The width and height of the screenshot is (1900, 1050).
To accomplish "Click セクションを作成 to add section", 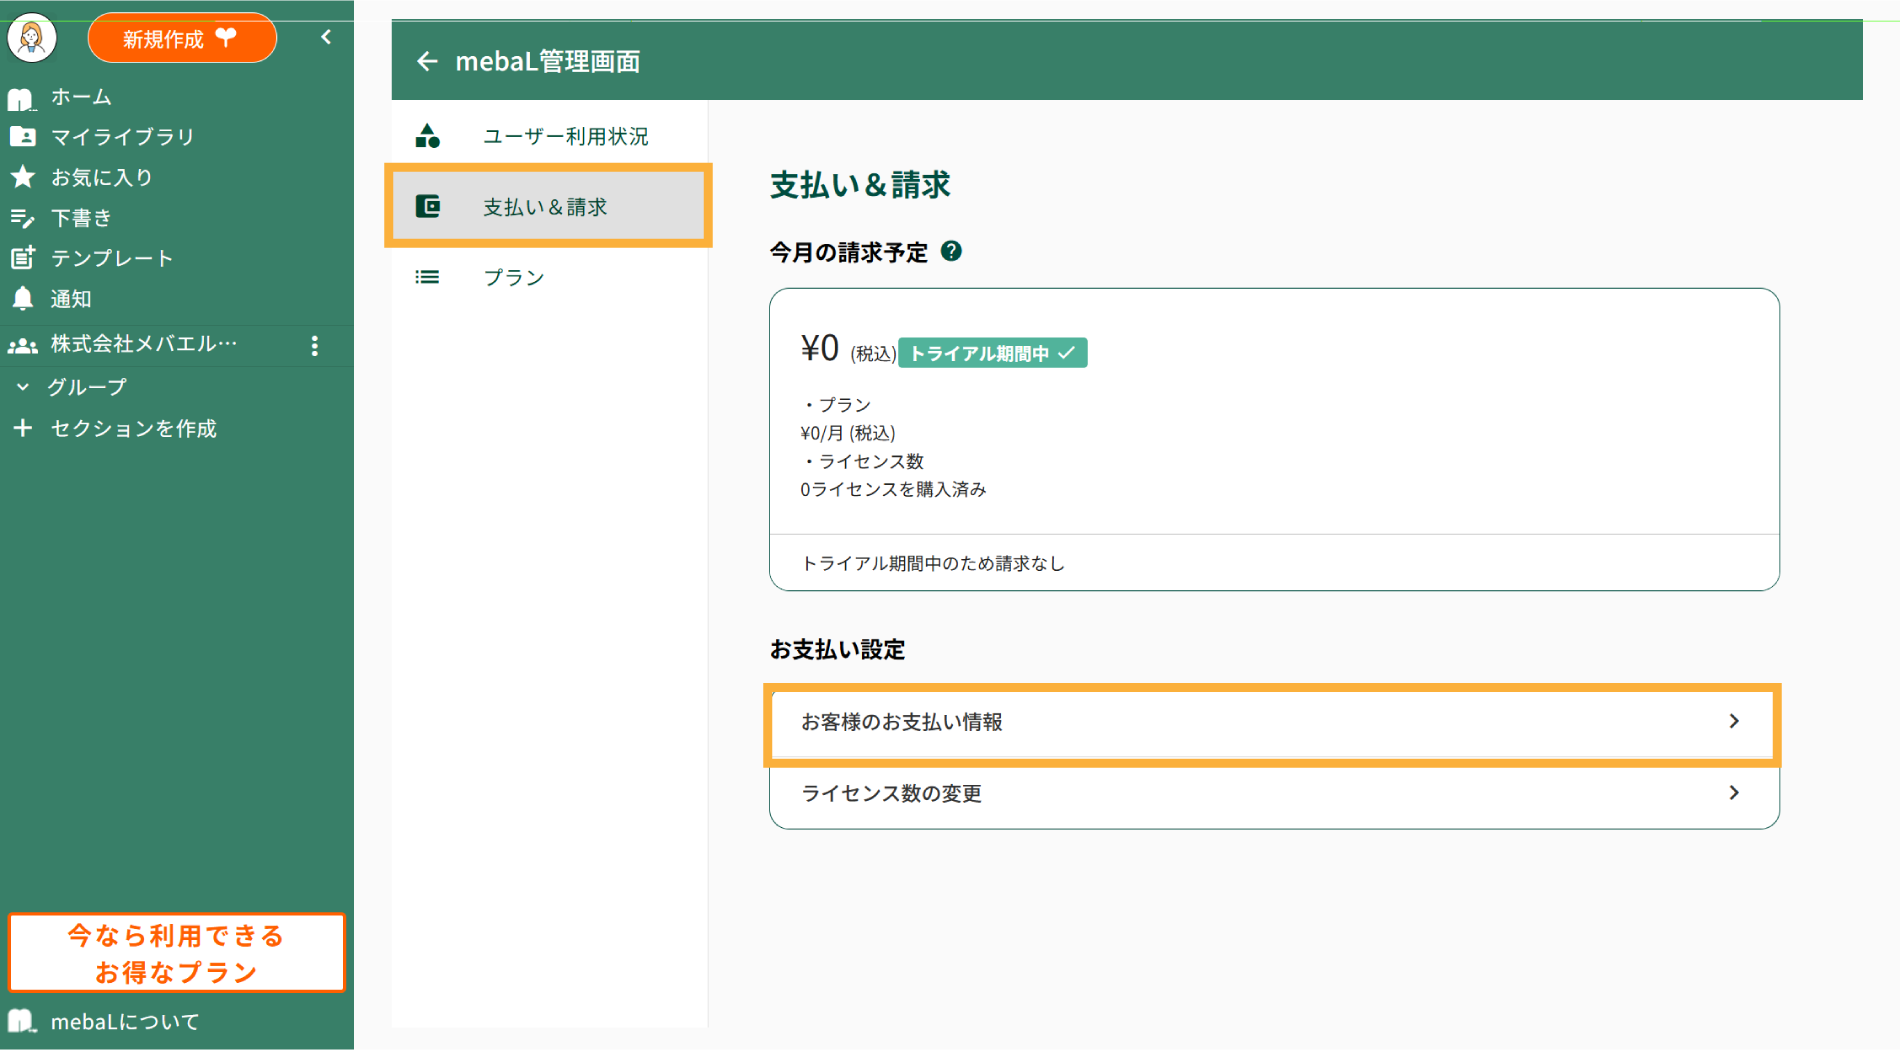I will 133,429.
